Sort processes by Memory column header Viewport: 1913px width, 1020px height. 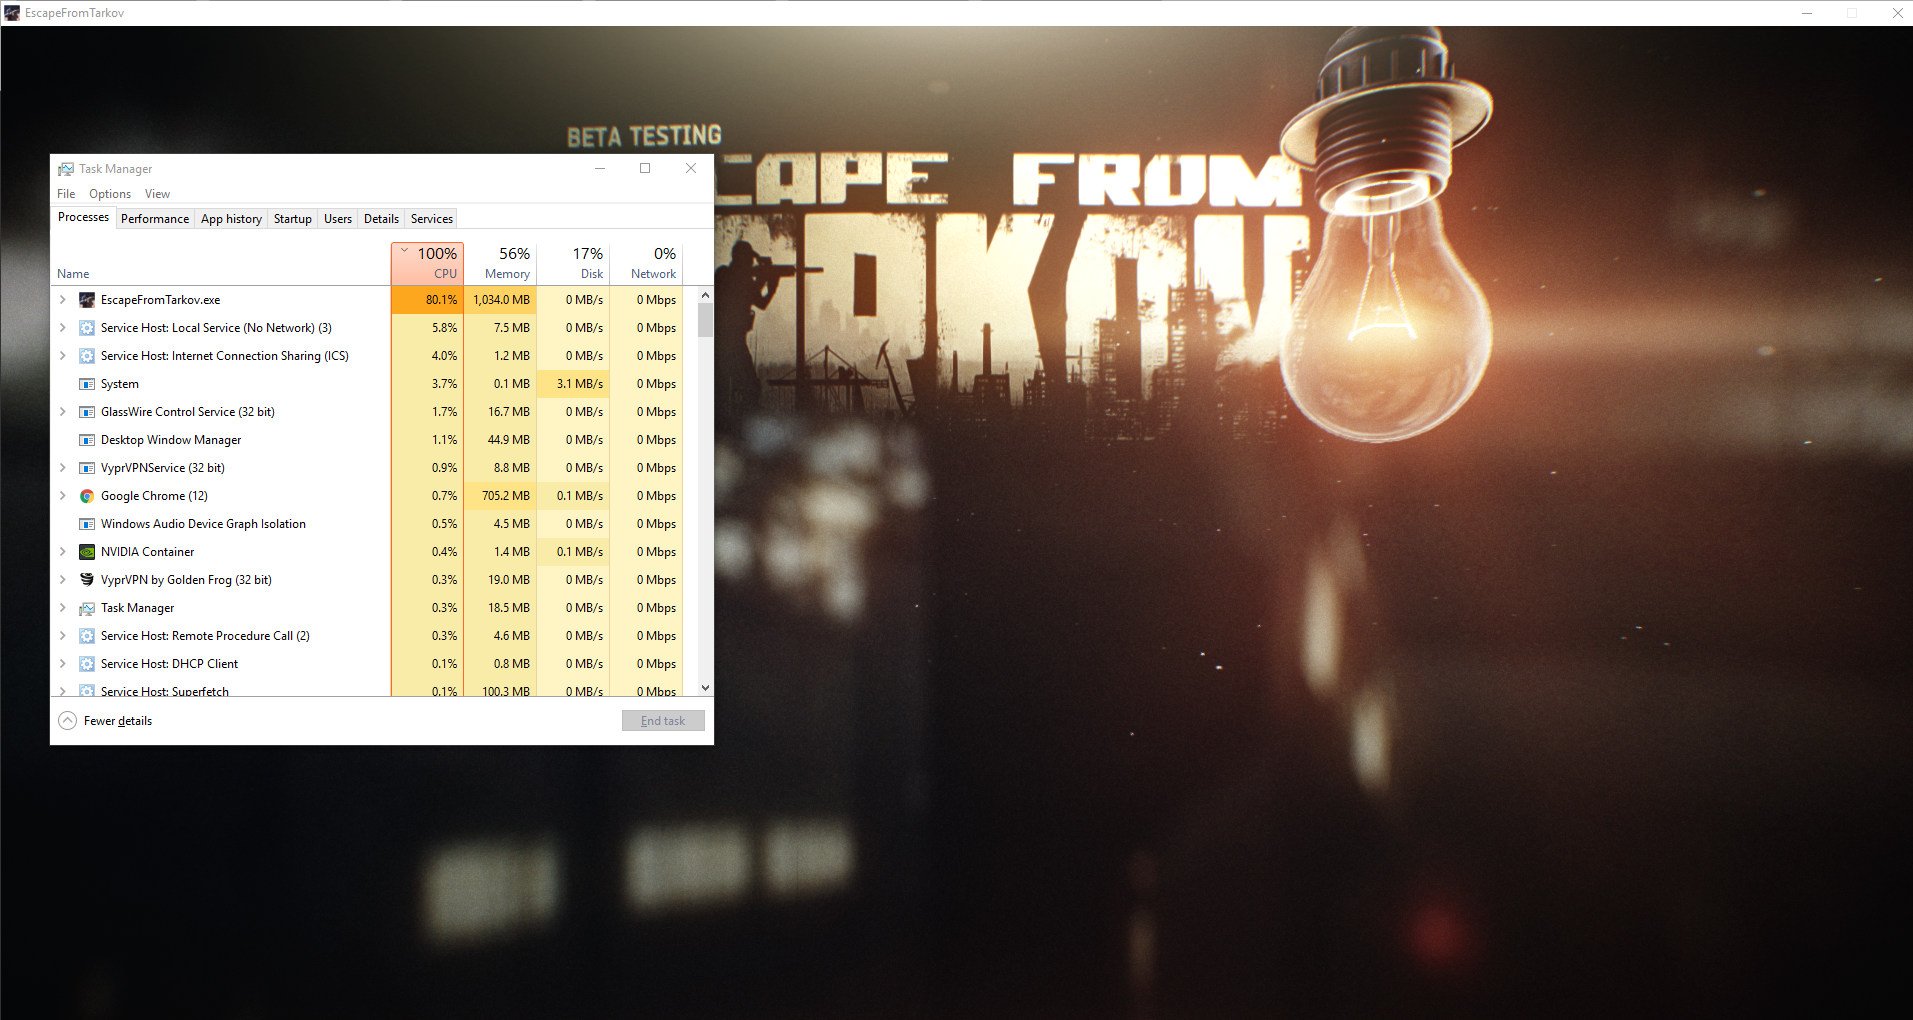[500, 263]
